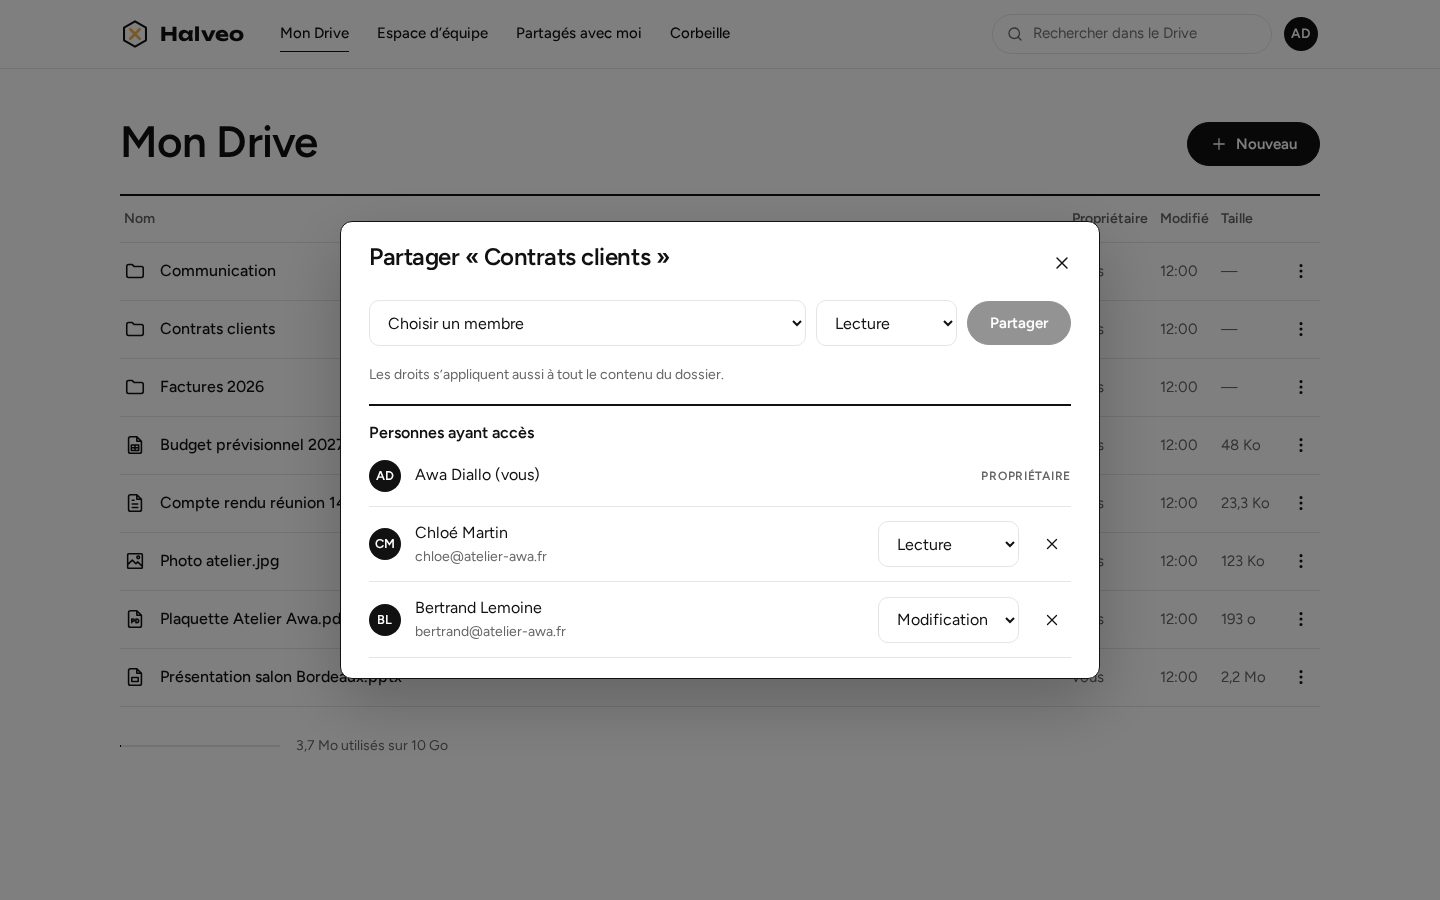The image size is (1440, 900).
Task: Sort by the Taille column header
Action: pos(1236,218)
